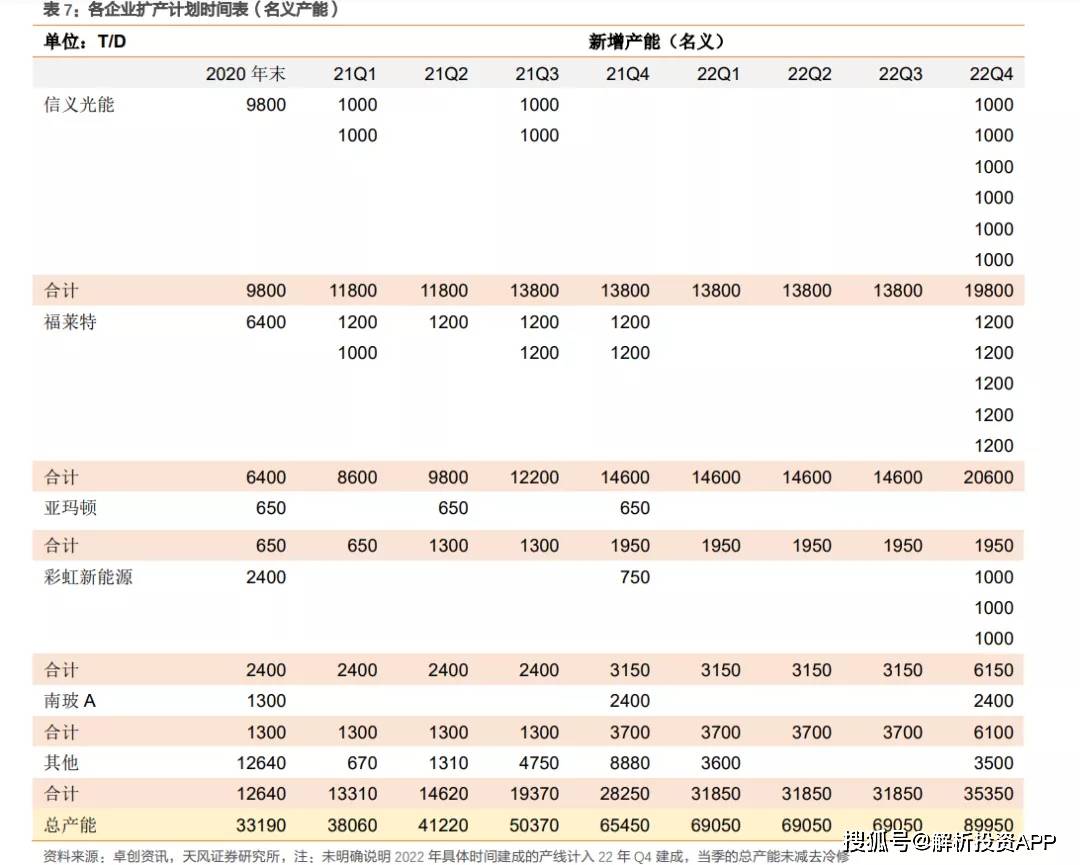
Task: Click the 22Q2 column header
Action: [x=809, y=74]
